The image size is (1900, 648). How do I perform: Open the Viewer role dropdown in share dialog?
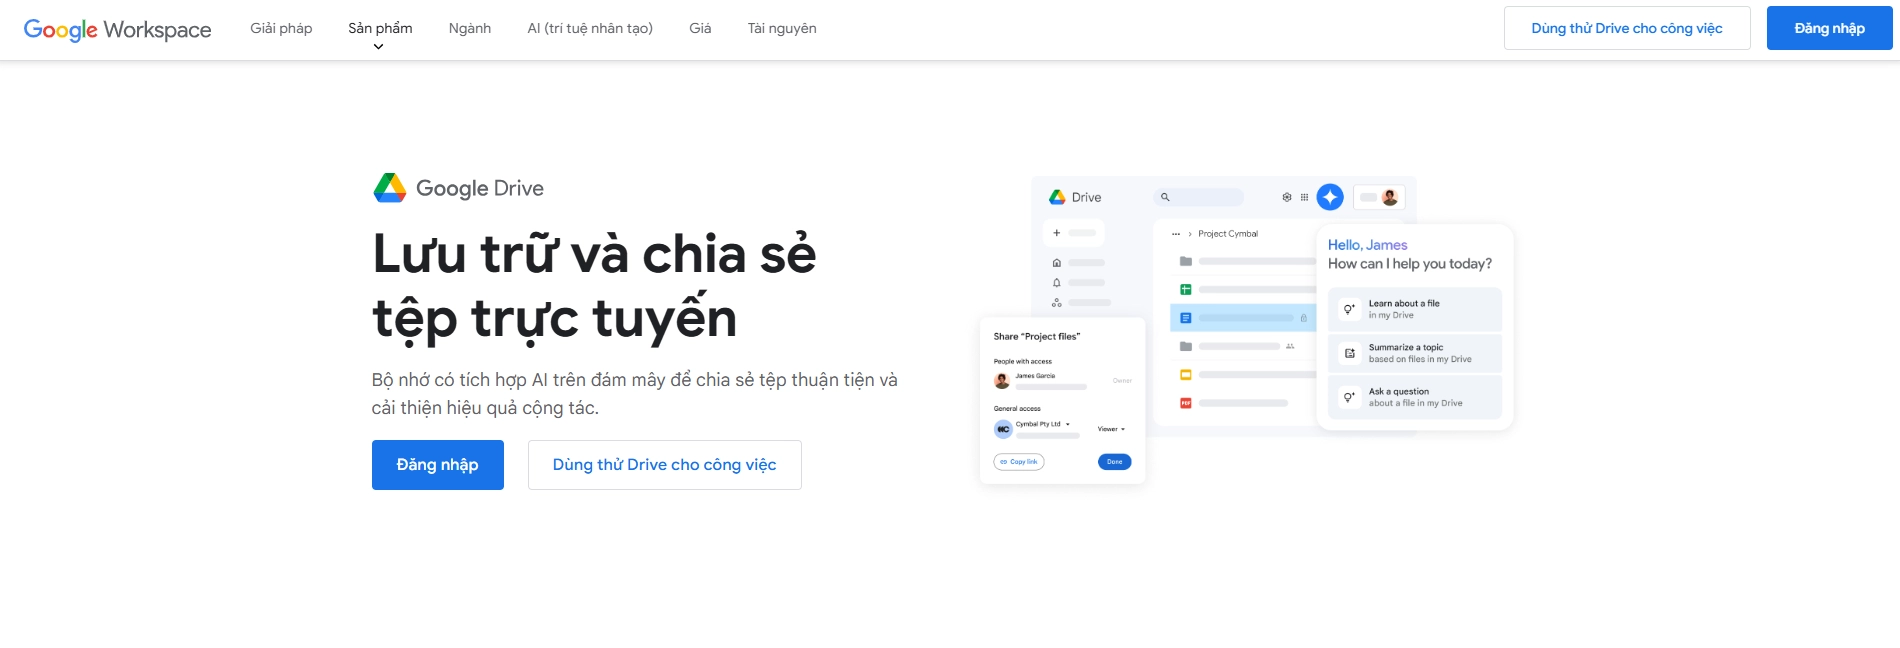[x=1111, y=429]
